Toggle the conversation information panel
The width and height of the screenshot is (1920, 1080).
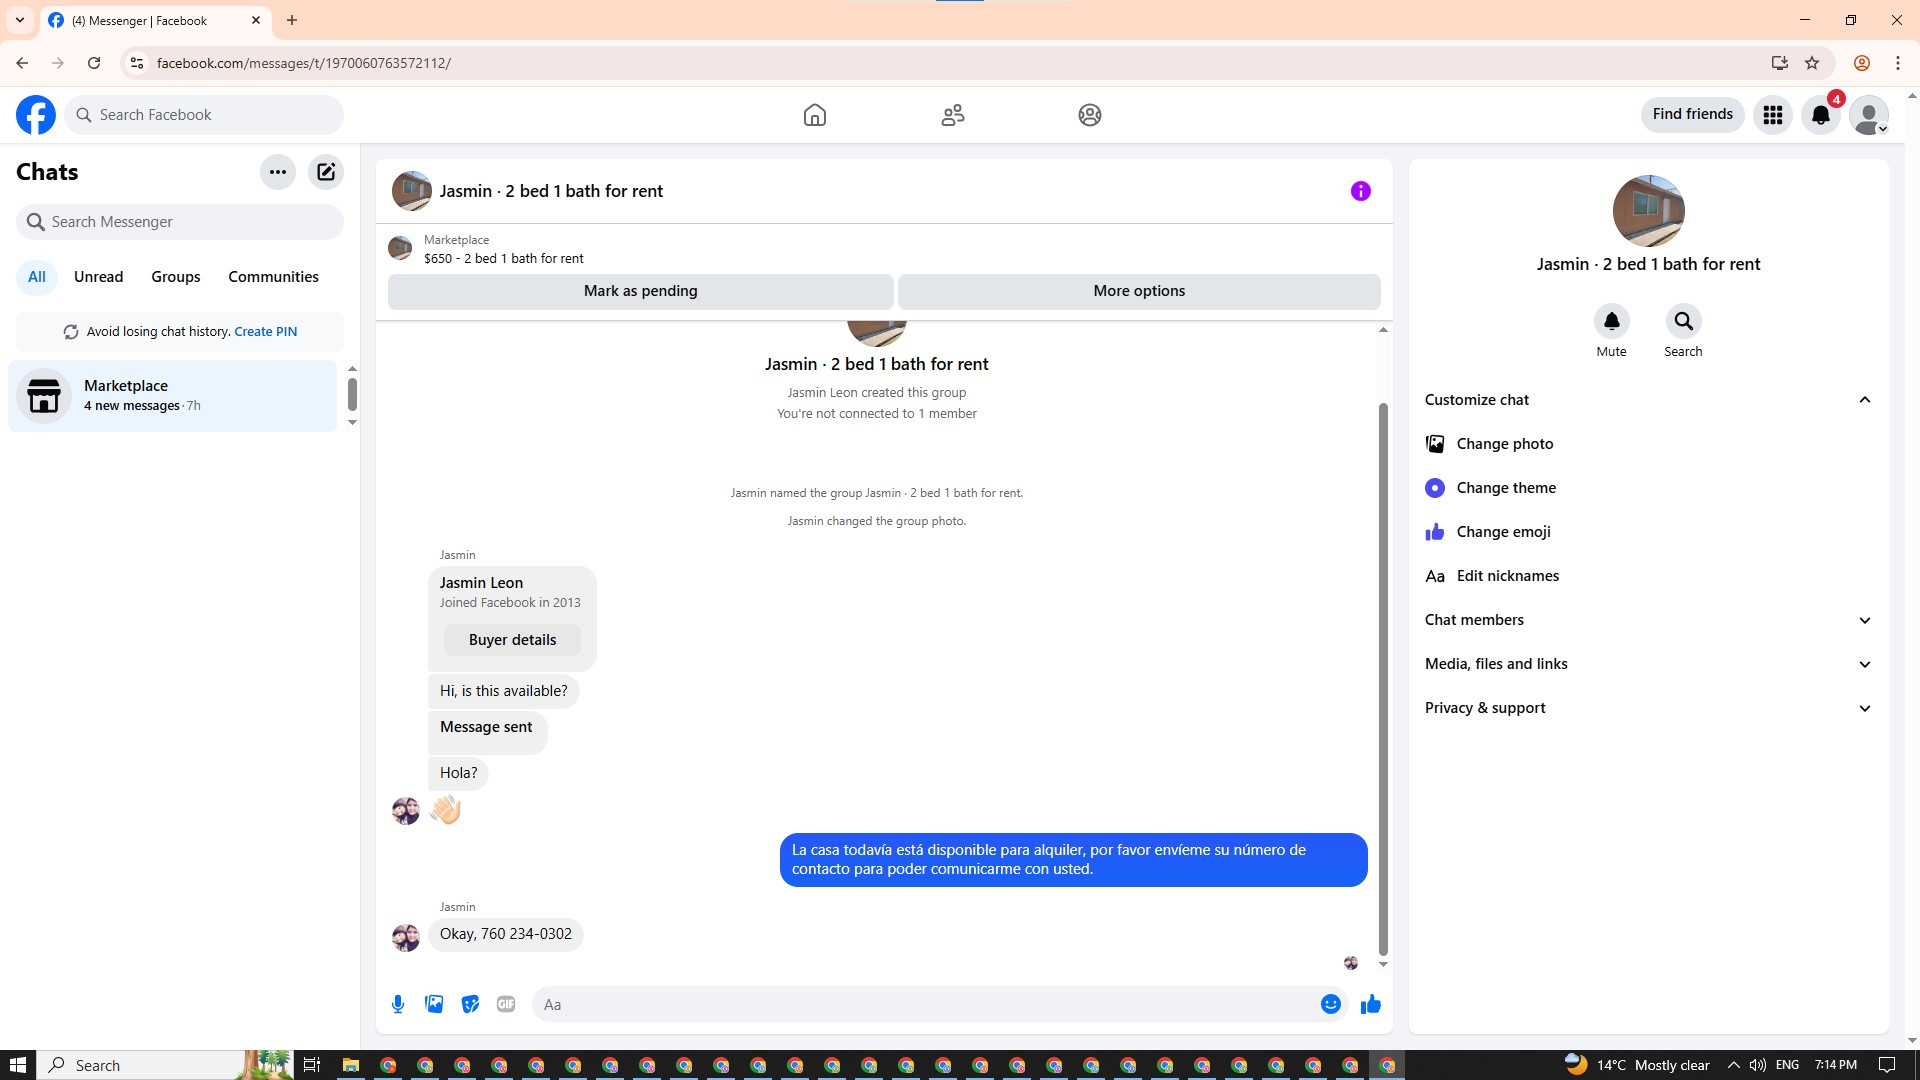point(1360,191)
